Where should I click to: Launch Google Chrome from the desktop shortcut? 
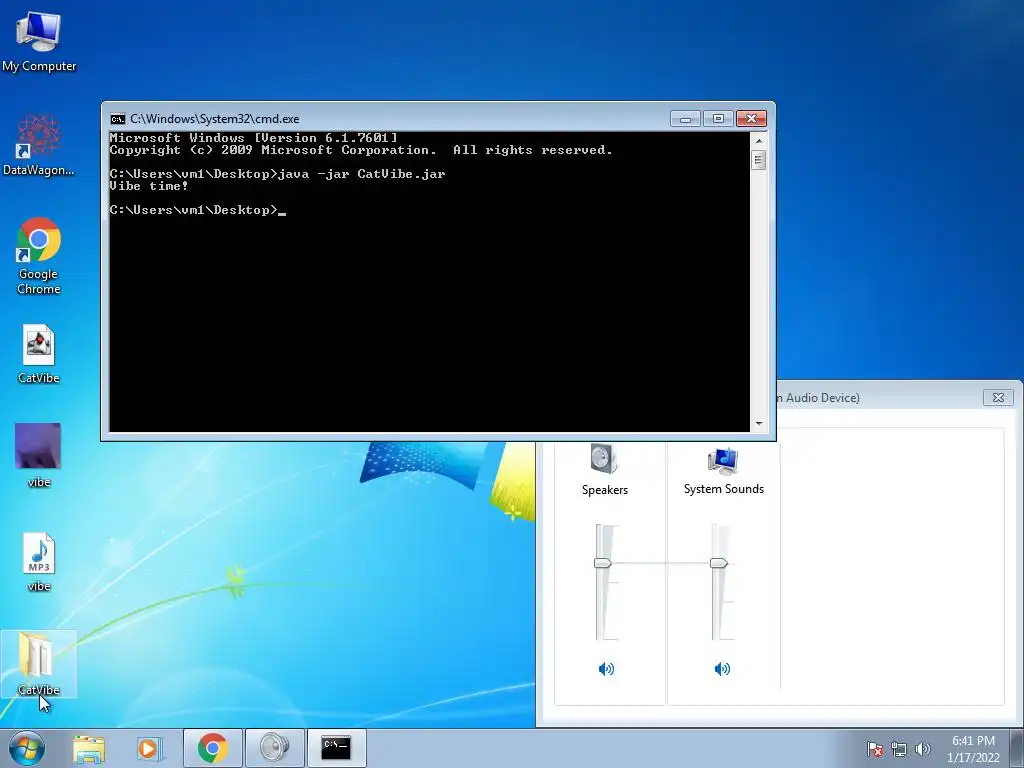click(39, 256)
